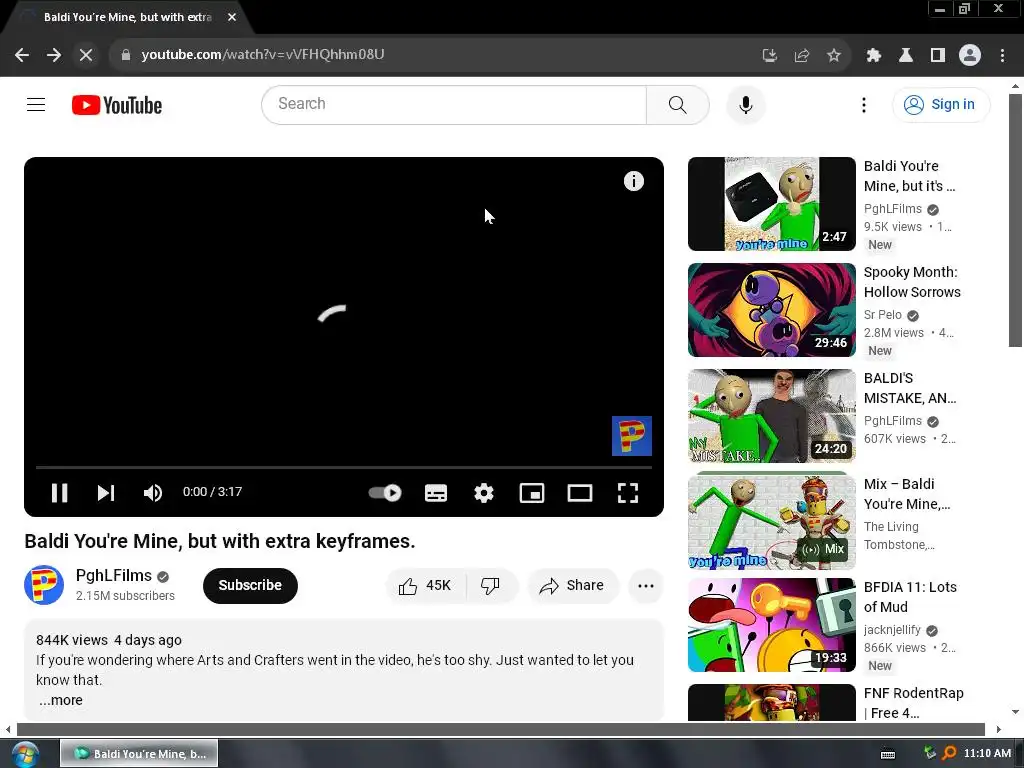This screenshot has width=1024, height=768.
Task: Open the Chrome three-dot menu
Action: [1002, 56]
